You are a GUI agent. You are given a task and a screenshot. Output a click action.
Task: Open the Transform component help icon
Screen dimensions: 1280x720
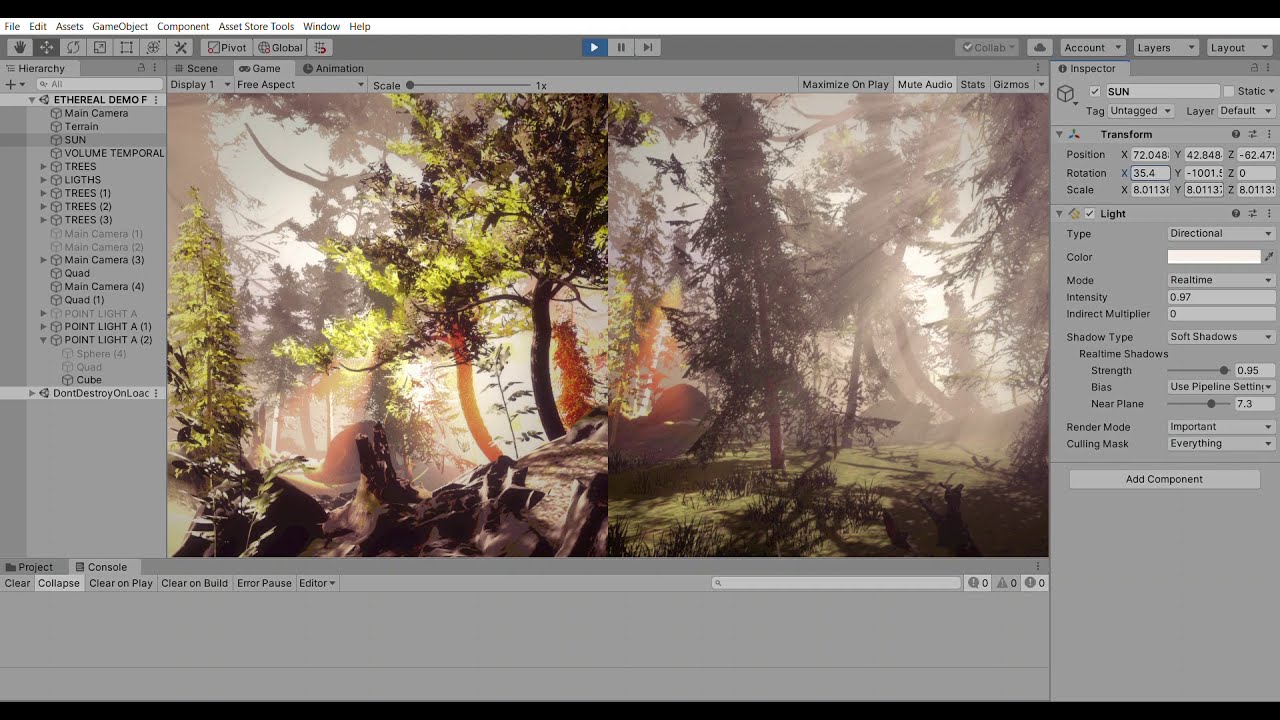click(1236, 134)
